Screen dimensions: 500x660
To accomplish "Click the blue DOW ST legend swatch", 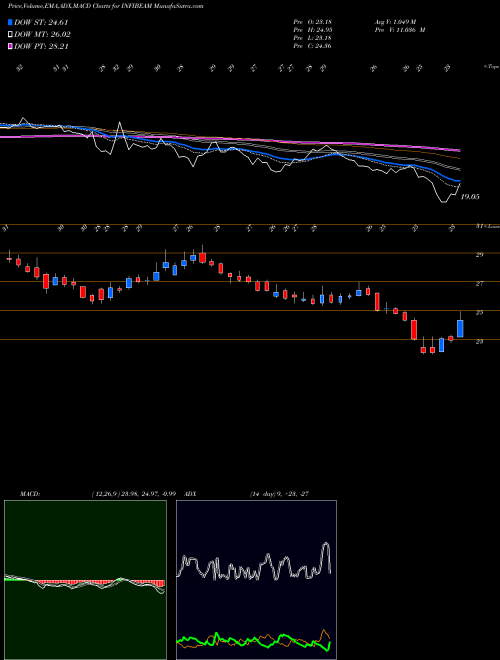I will click(10, 22).
